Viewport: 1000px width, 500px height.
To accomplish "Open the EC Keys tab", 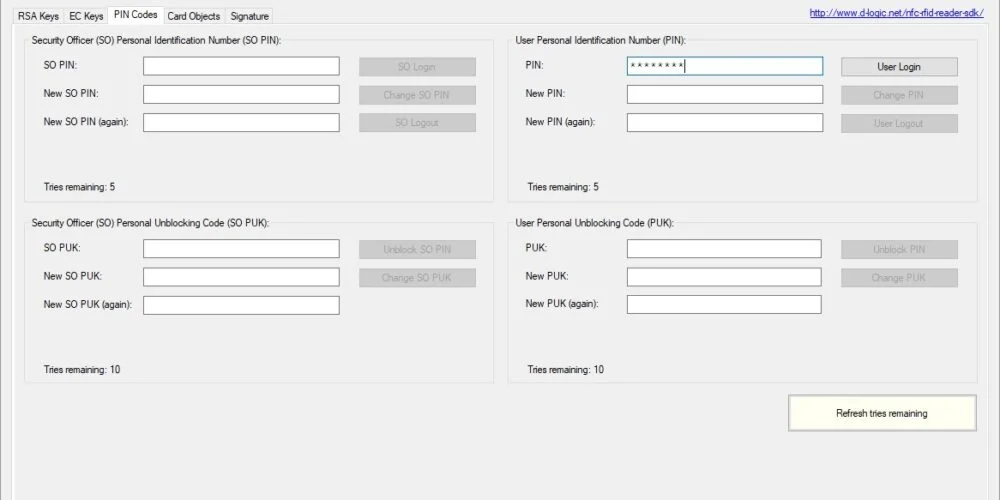I will click(86, 16).
